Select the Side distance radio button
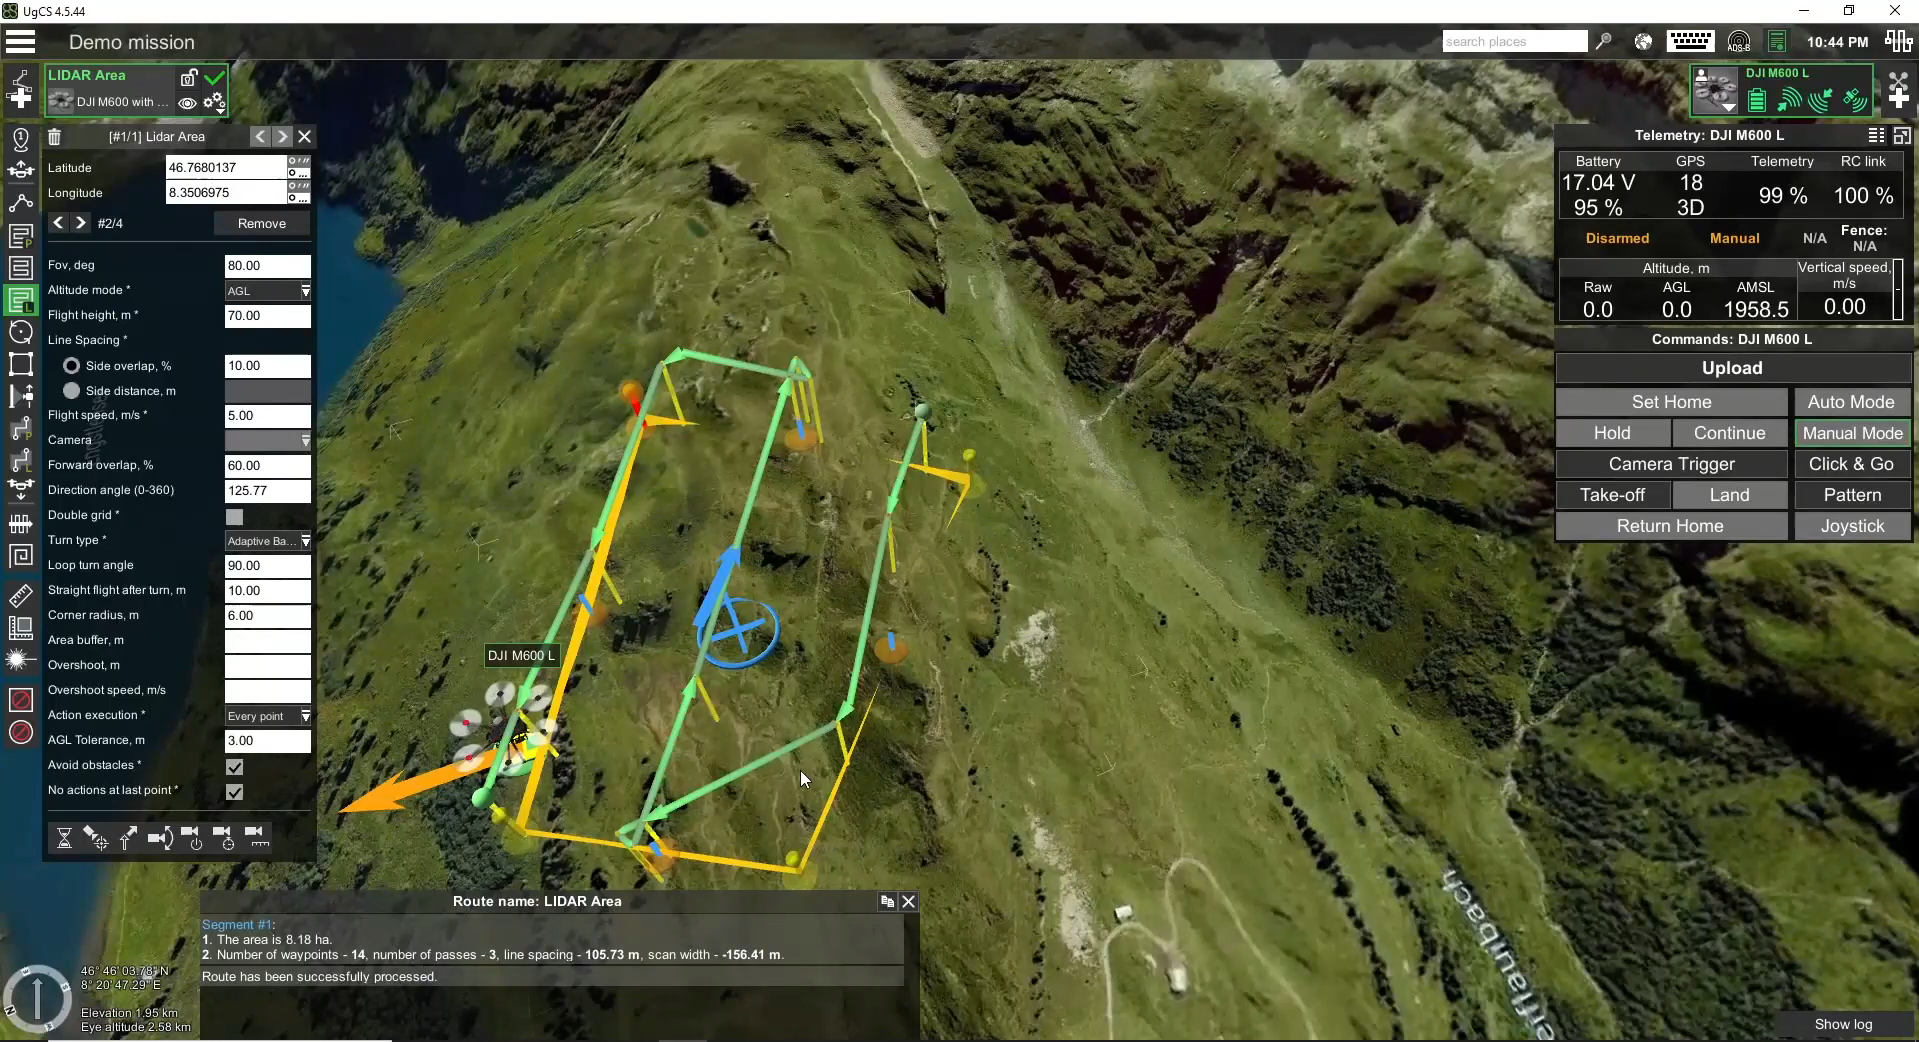Viewport: 1919px width, 1042px height. click(x=72, y=391)
